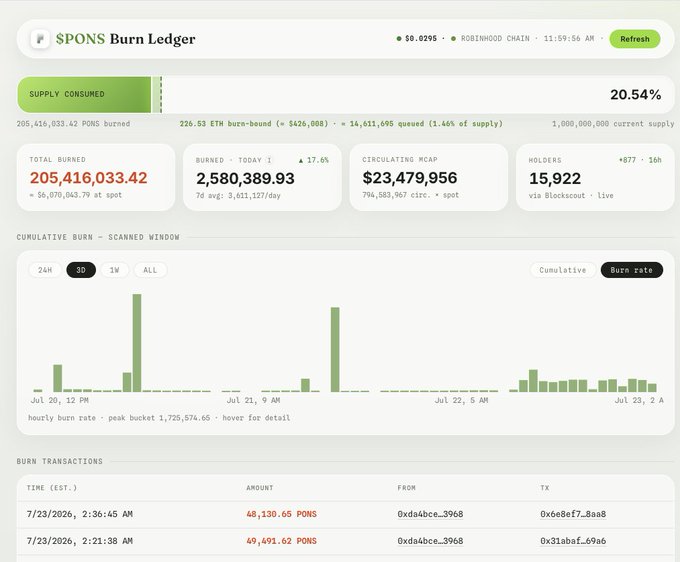Click the tallest bar on Jul 20
This screenshot has width=680, height=562.
point(137,343)
